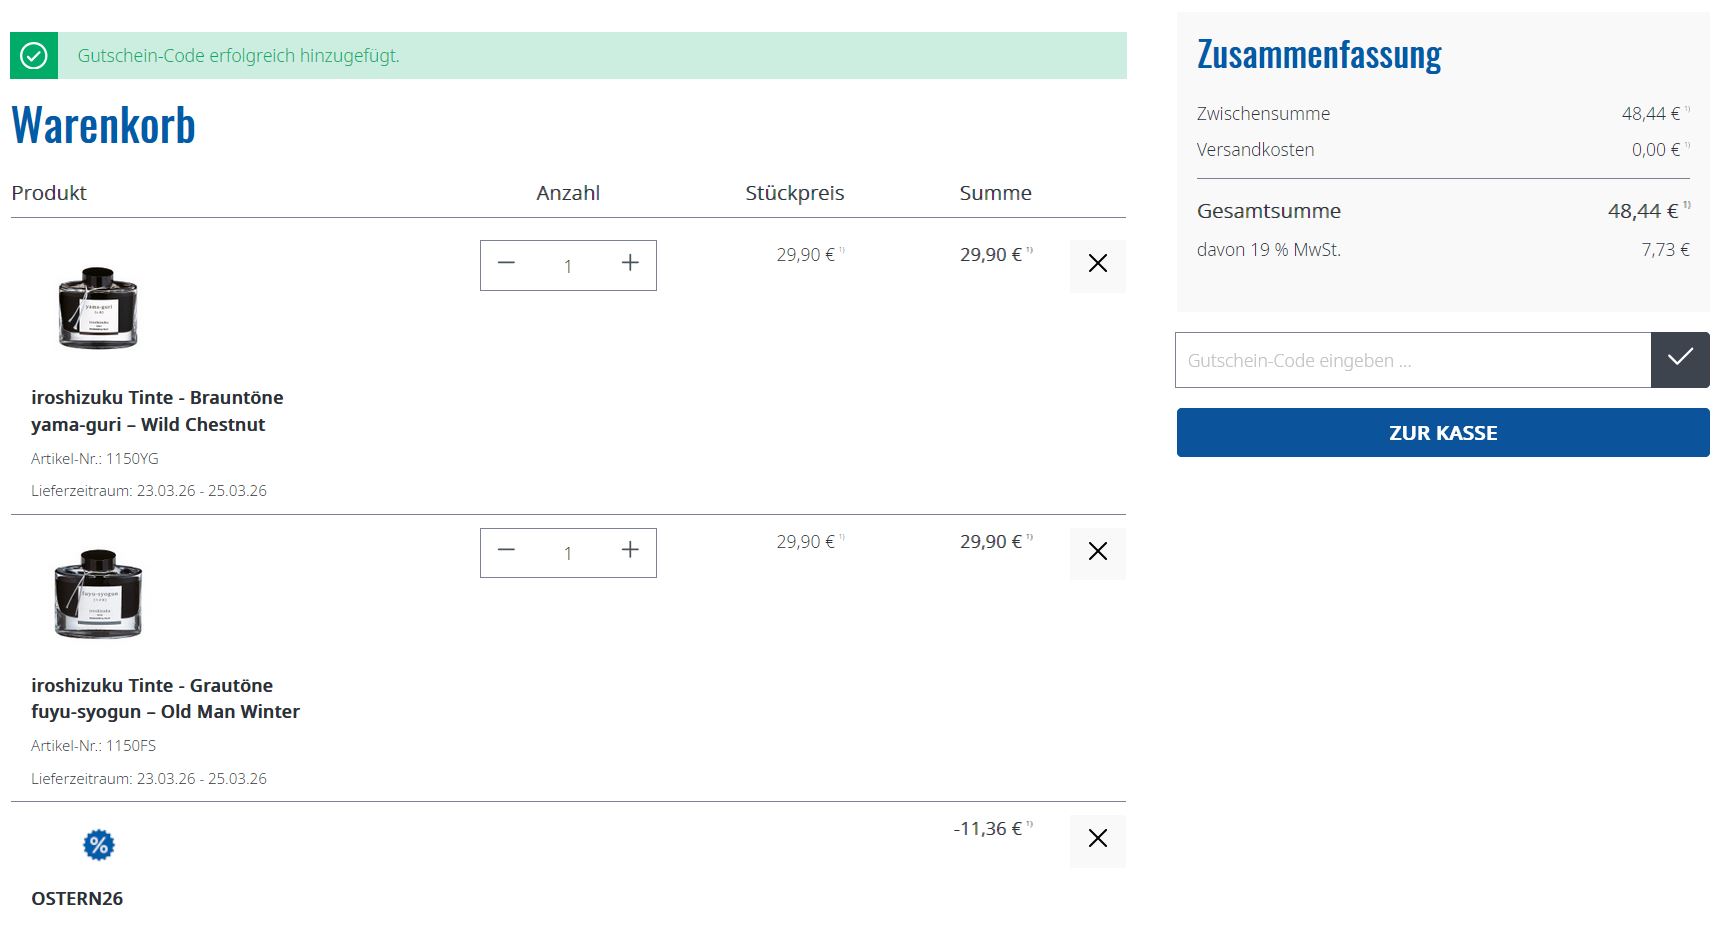Increase quantity of fuyu-syogun Old Man Winter

coord(630,551)
